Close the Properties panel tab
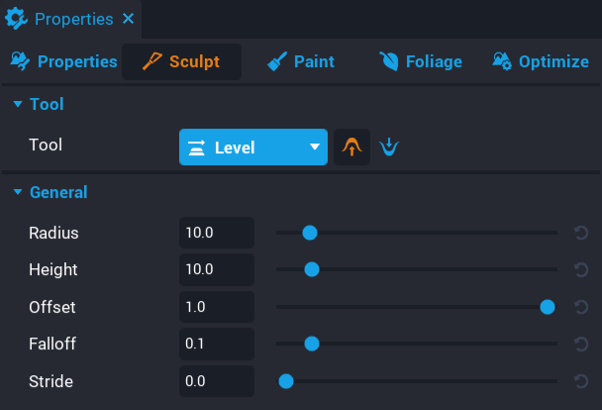 [128, 19]
